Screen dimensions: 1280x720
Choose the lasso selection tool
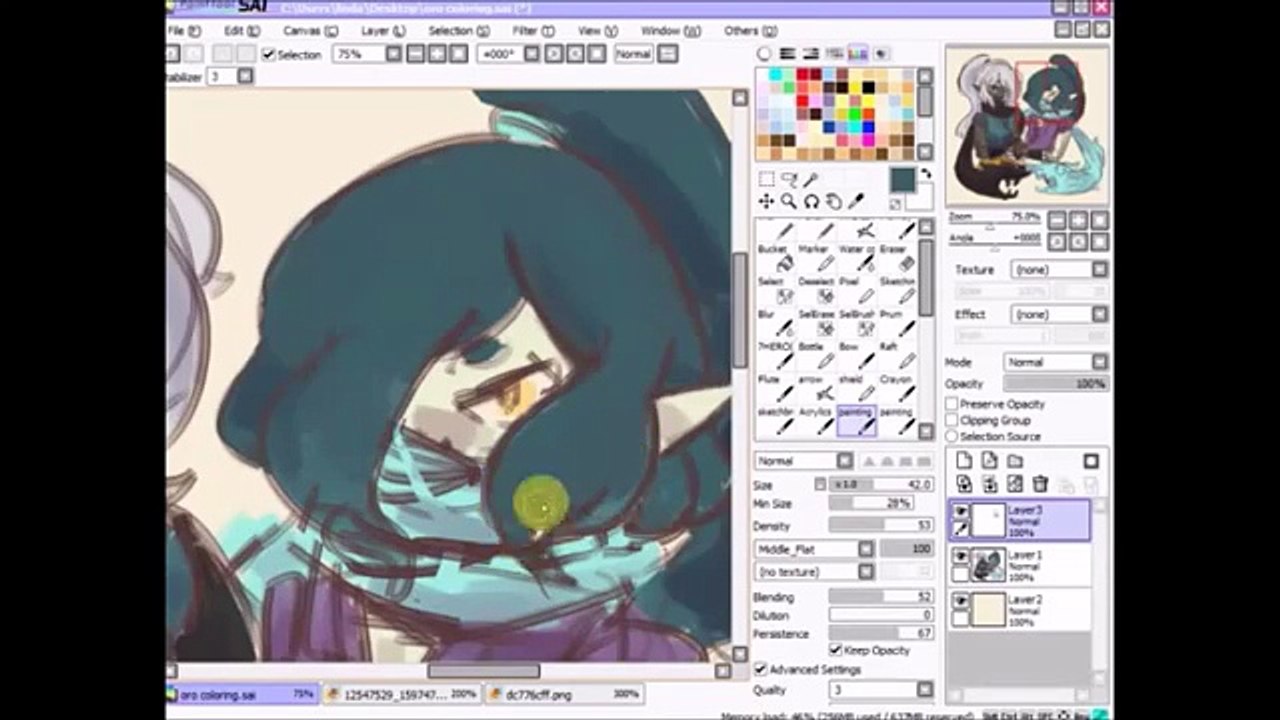[x=788, y=179]
